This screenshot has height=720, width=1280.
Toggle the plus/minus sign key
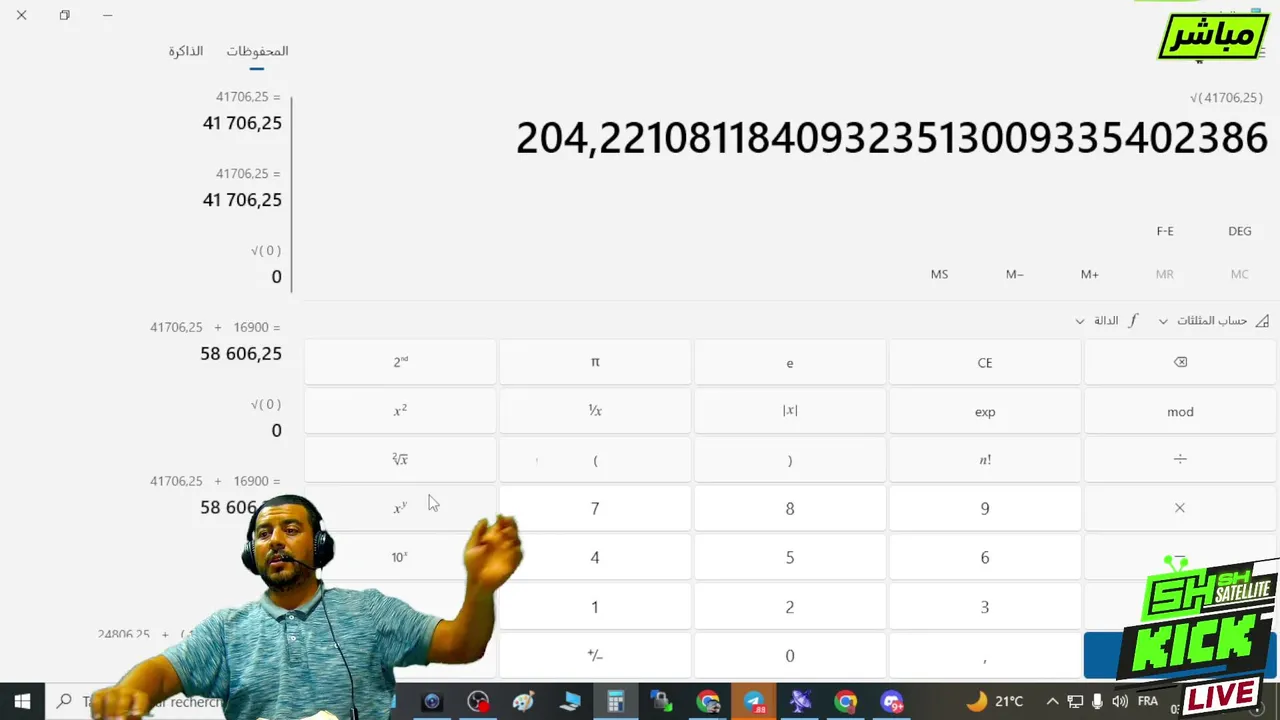595,655
